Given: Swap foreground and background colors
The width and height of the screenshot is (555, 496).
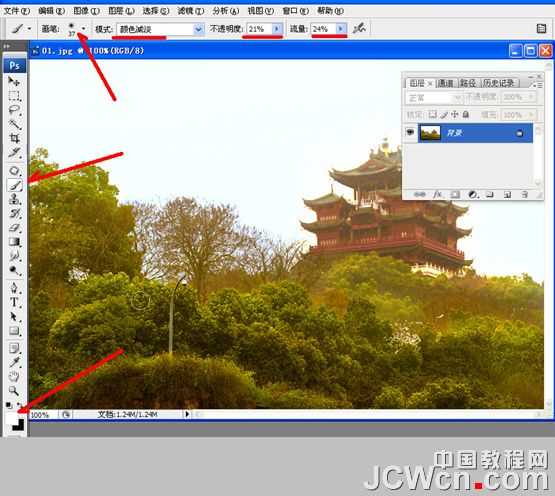Looking at the screenshot, I should [20, 405].
